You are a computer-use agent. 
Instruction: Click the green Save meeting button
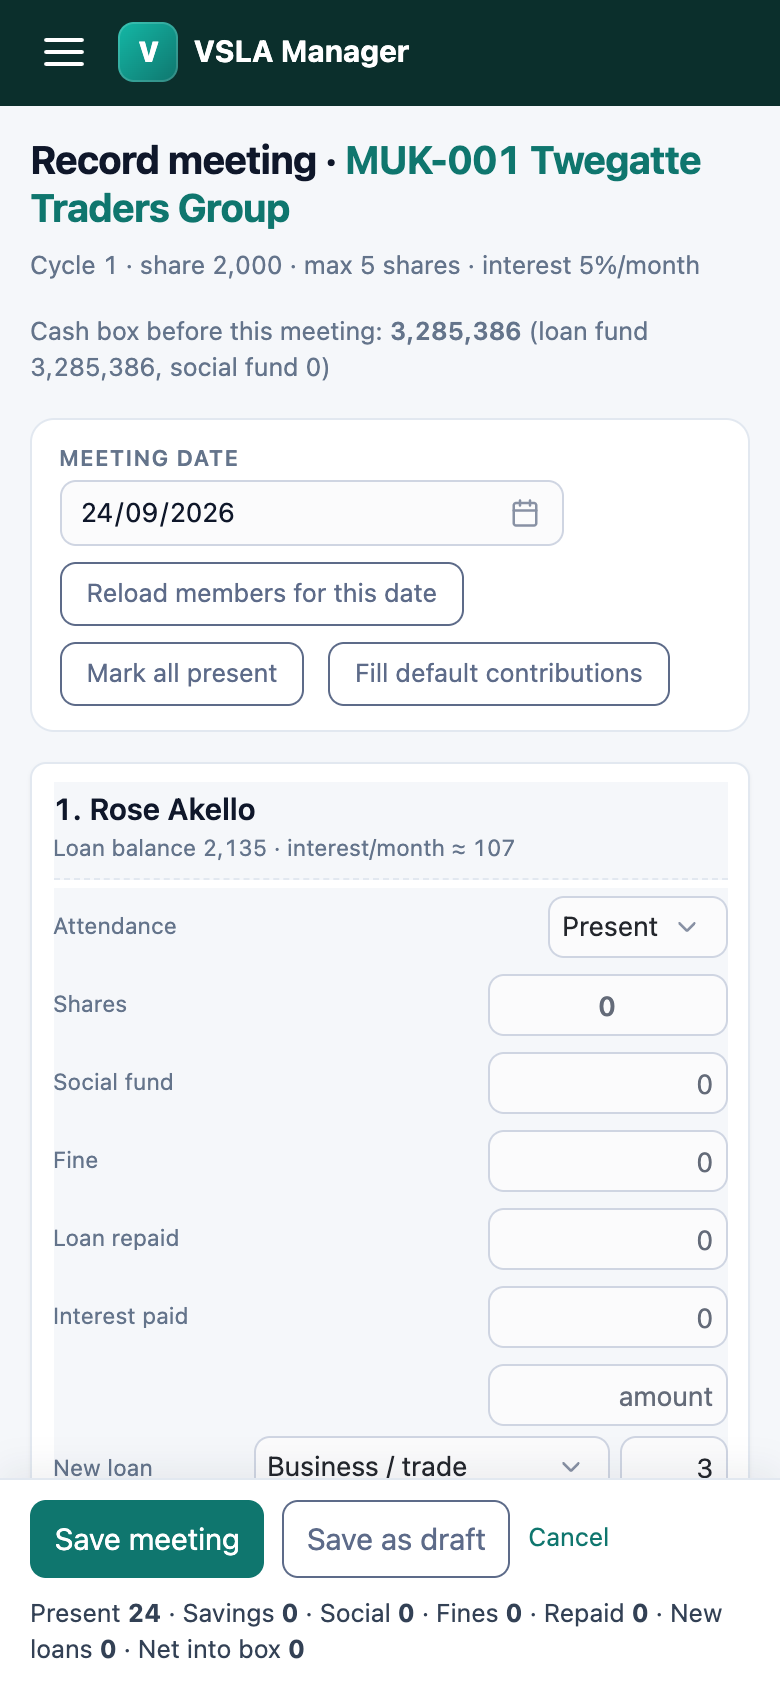click(x=147, y=1539)
